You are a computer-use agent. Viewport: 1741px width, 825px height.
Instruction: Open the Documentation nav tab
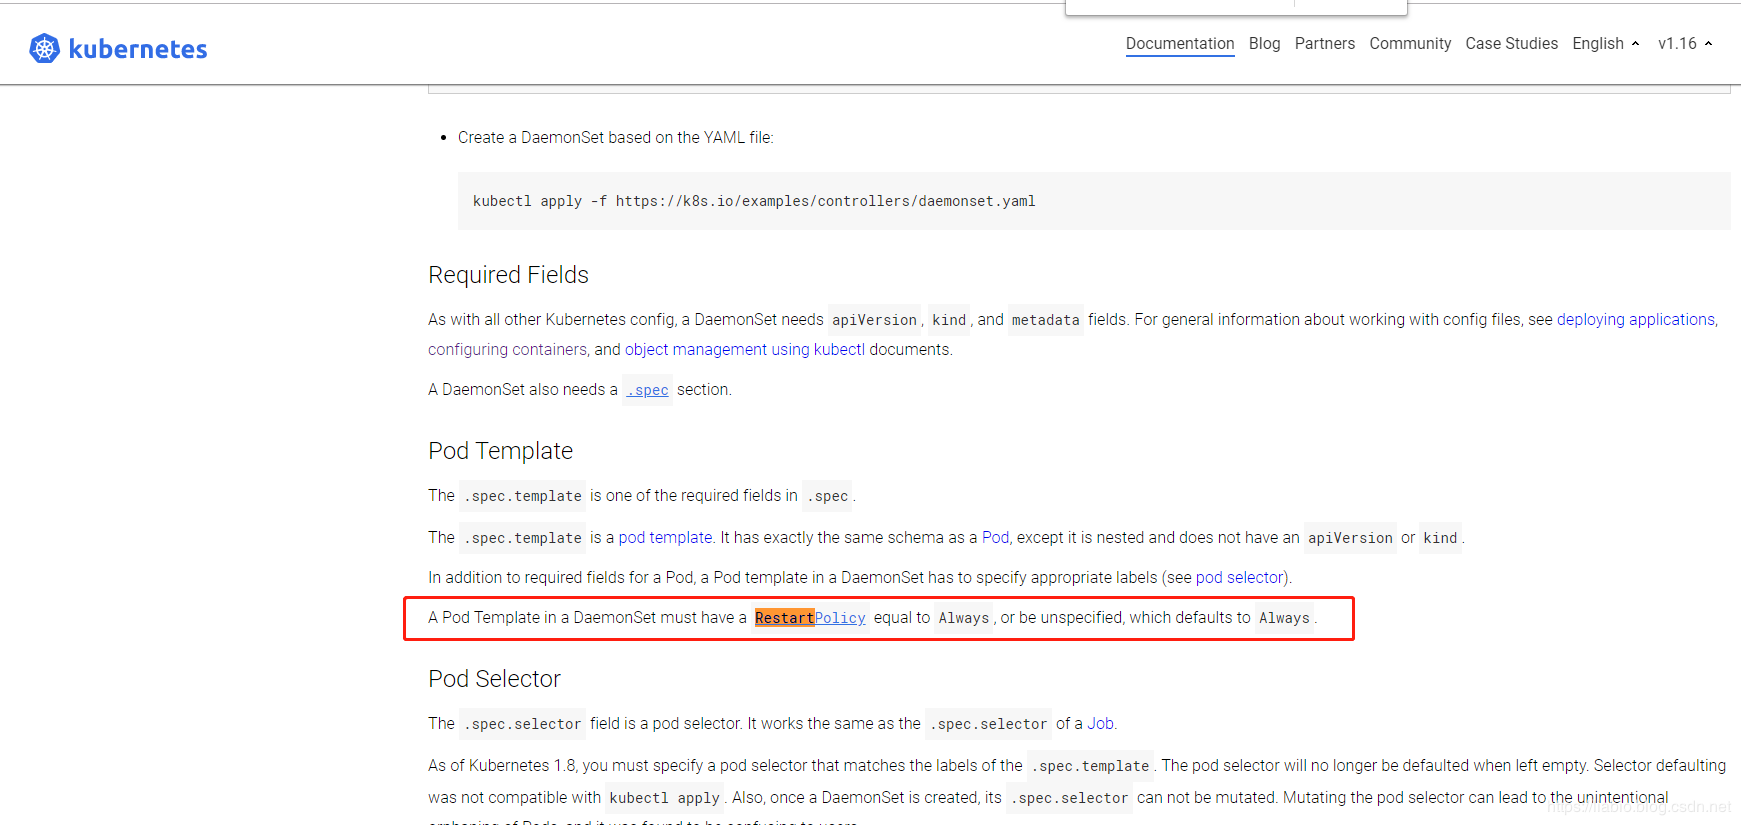(x=1179, y=44)
